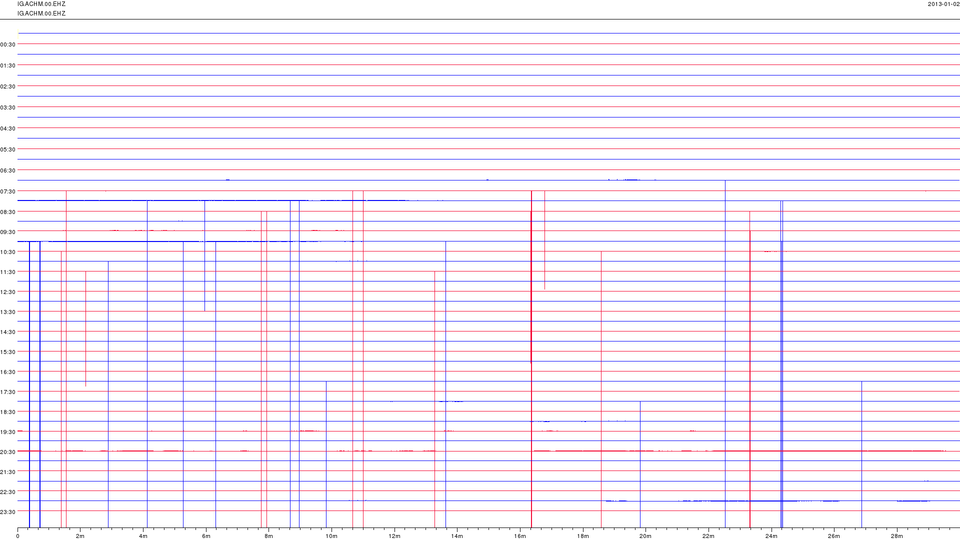The image size is (960, 540).
Task: Click the 10m axis tick label
Action: tap(331, 536)
